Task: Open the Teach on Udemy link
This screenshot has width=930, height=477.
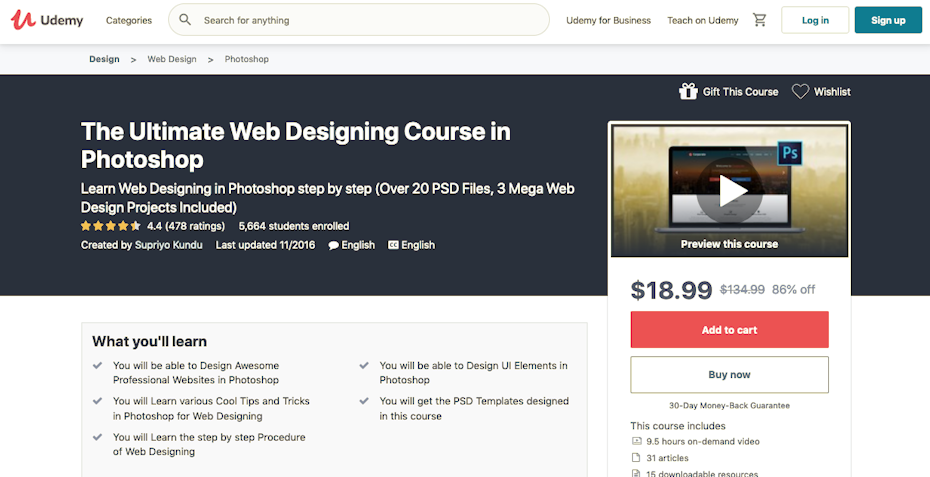Action: click(x=702, y=20)
